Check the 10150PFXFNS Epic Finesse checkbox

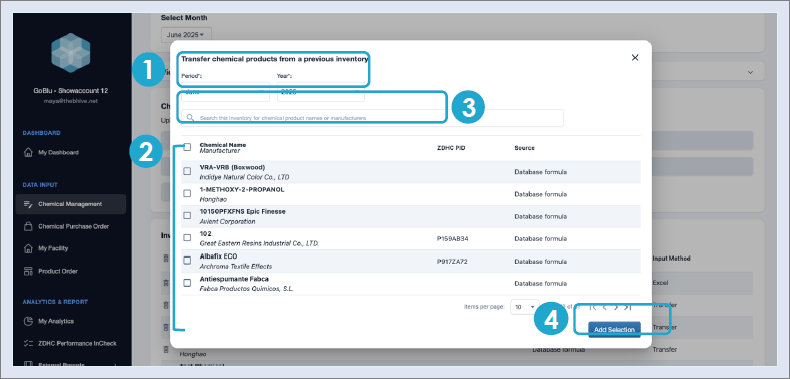coord(187,215)
